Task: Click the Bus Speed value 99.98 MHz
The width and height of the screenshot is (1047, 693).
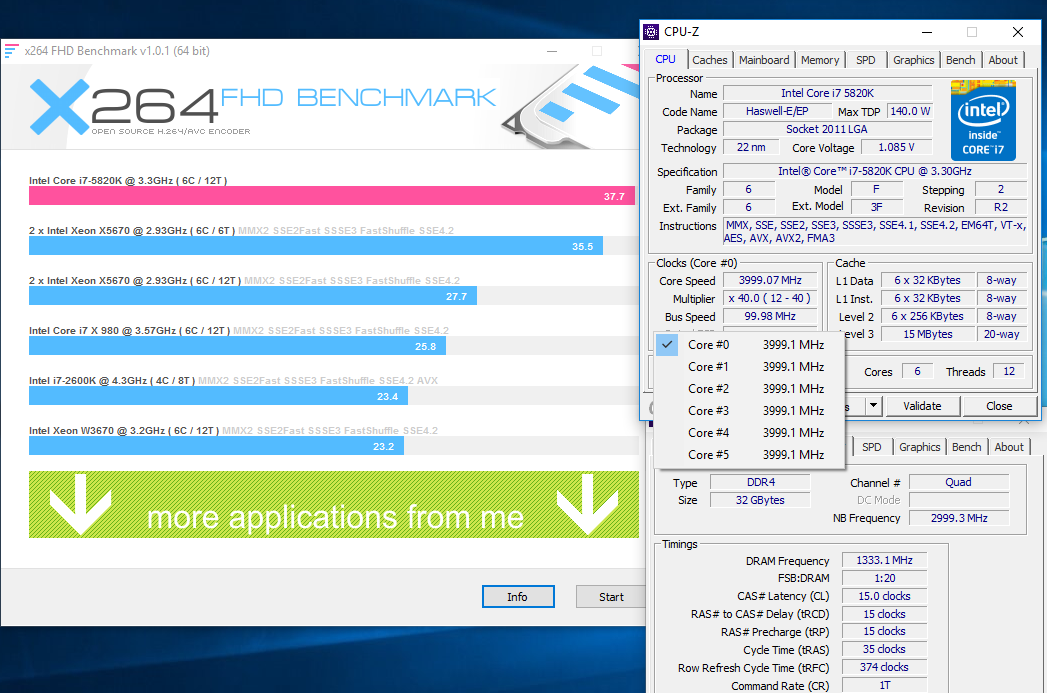Action: pos(770,316)
